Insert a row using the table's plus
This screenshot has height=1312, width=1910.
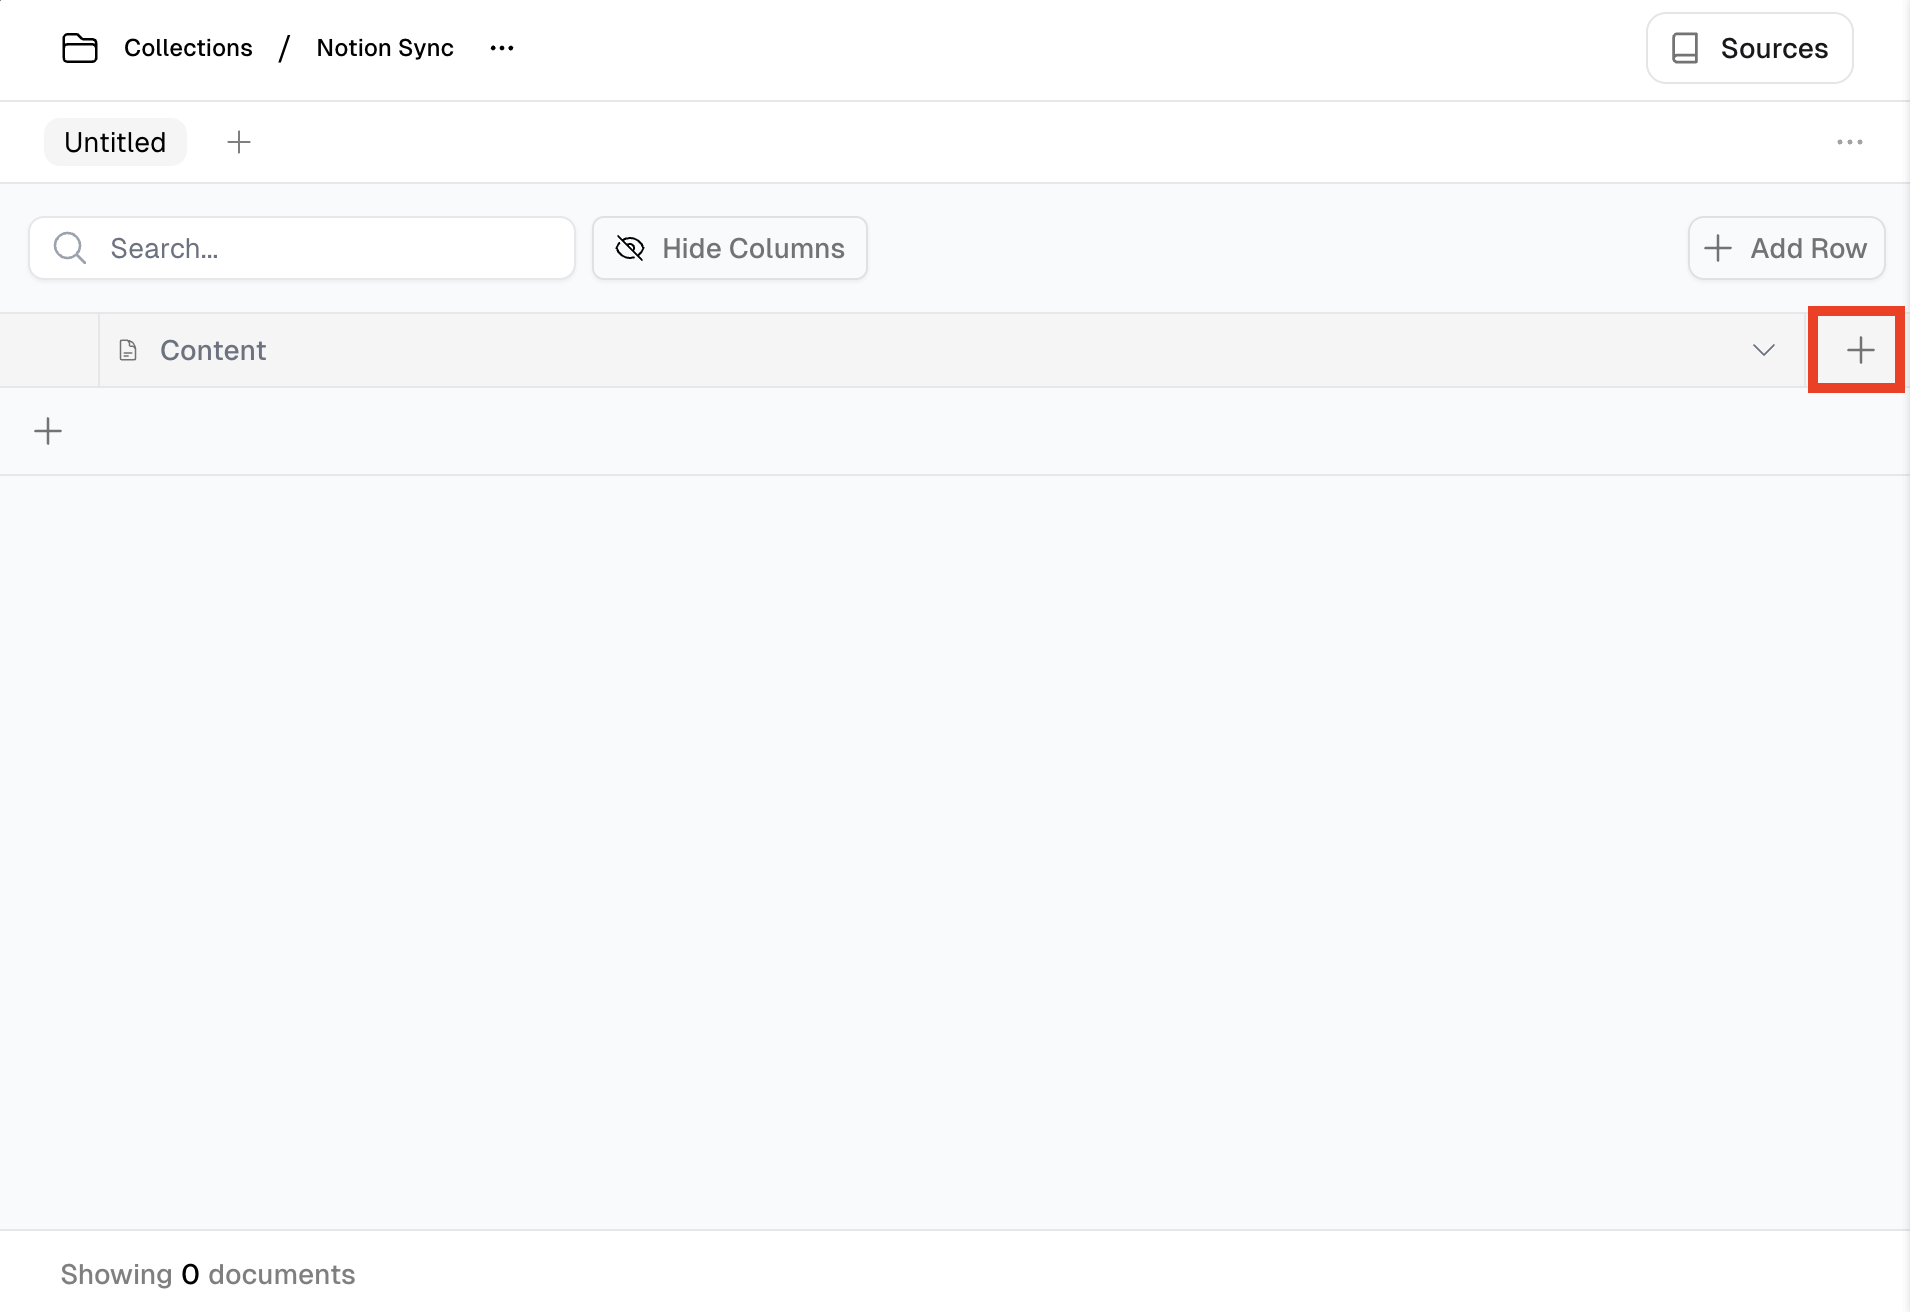(x=48, y=431)
